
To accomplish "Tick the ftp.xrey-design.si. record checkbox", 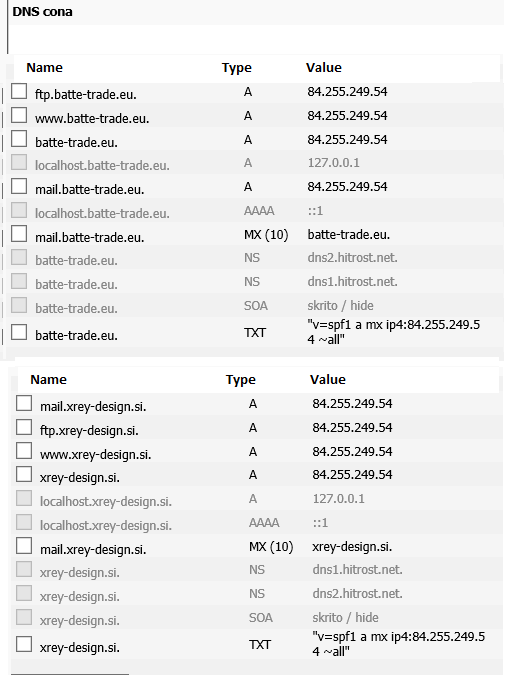I will pyautogui.click(x=24, y=428).
